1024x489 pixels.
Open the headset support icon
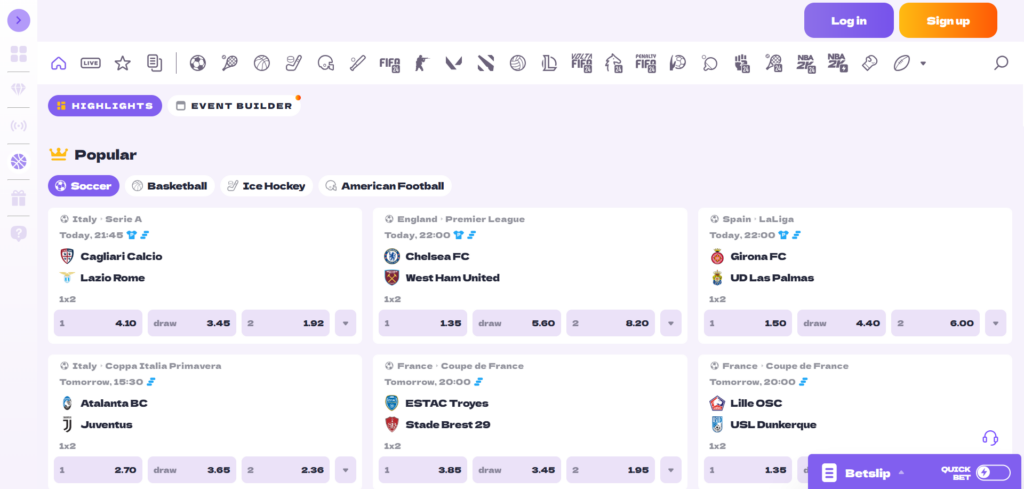pos(990,438)
